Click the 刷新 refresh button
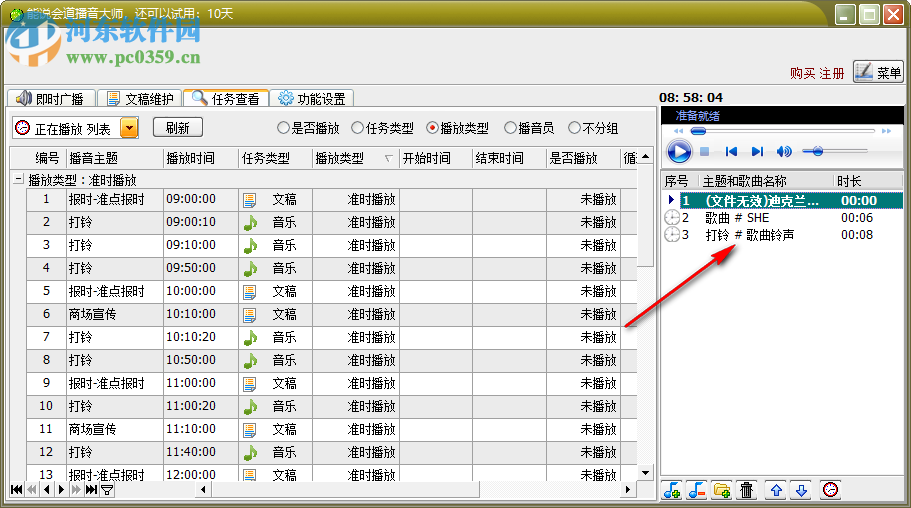This screenshot has width=911, height=508. point(178,127)
